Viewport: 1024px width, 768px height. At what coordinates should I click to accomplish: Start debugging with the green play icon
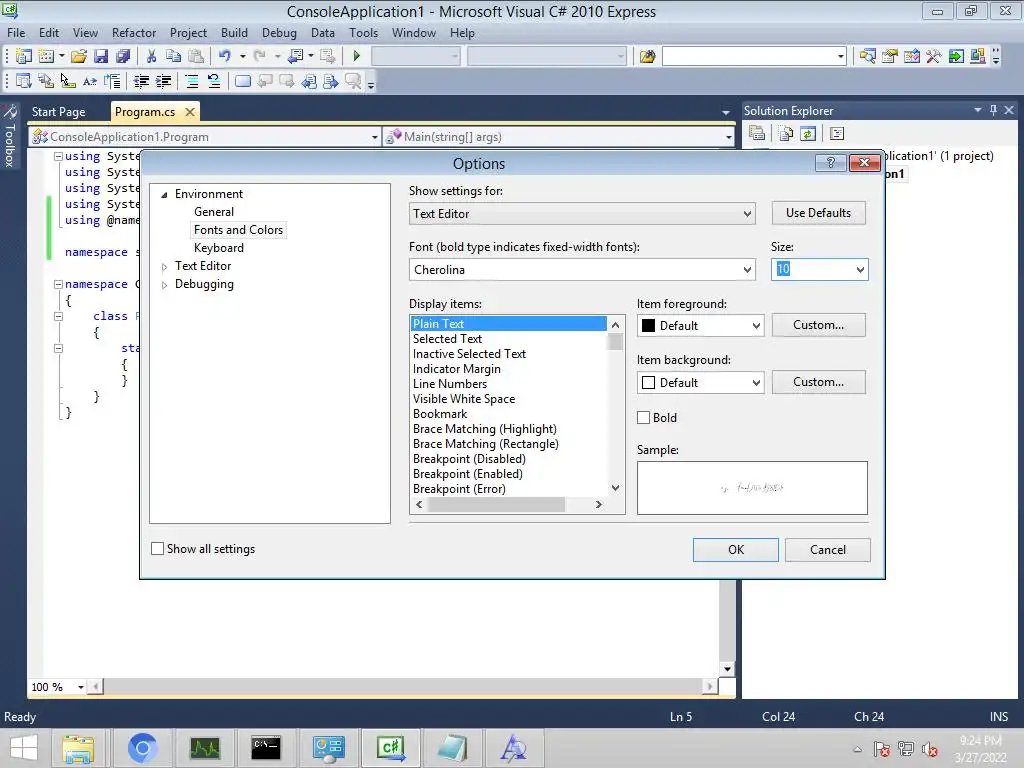(x=357, y=56)
